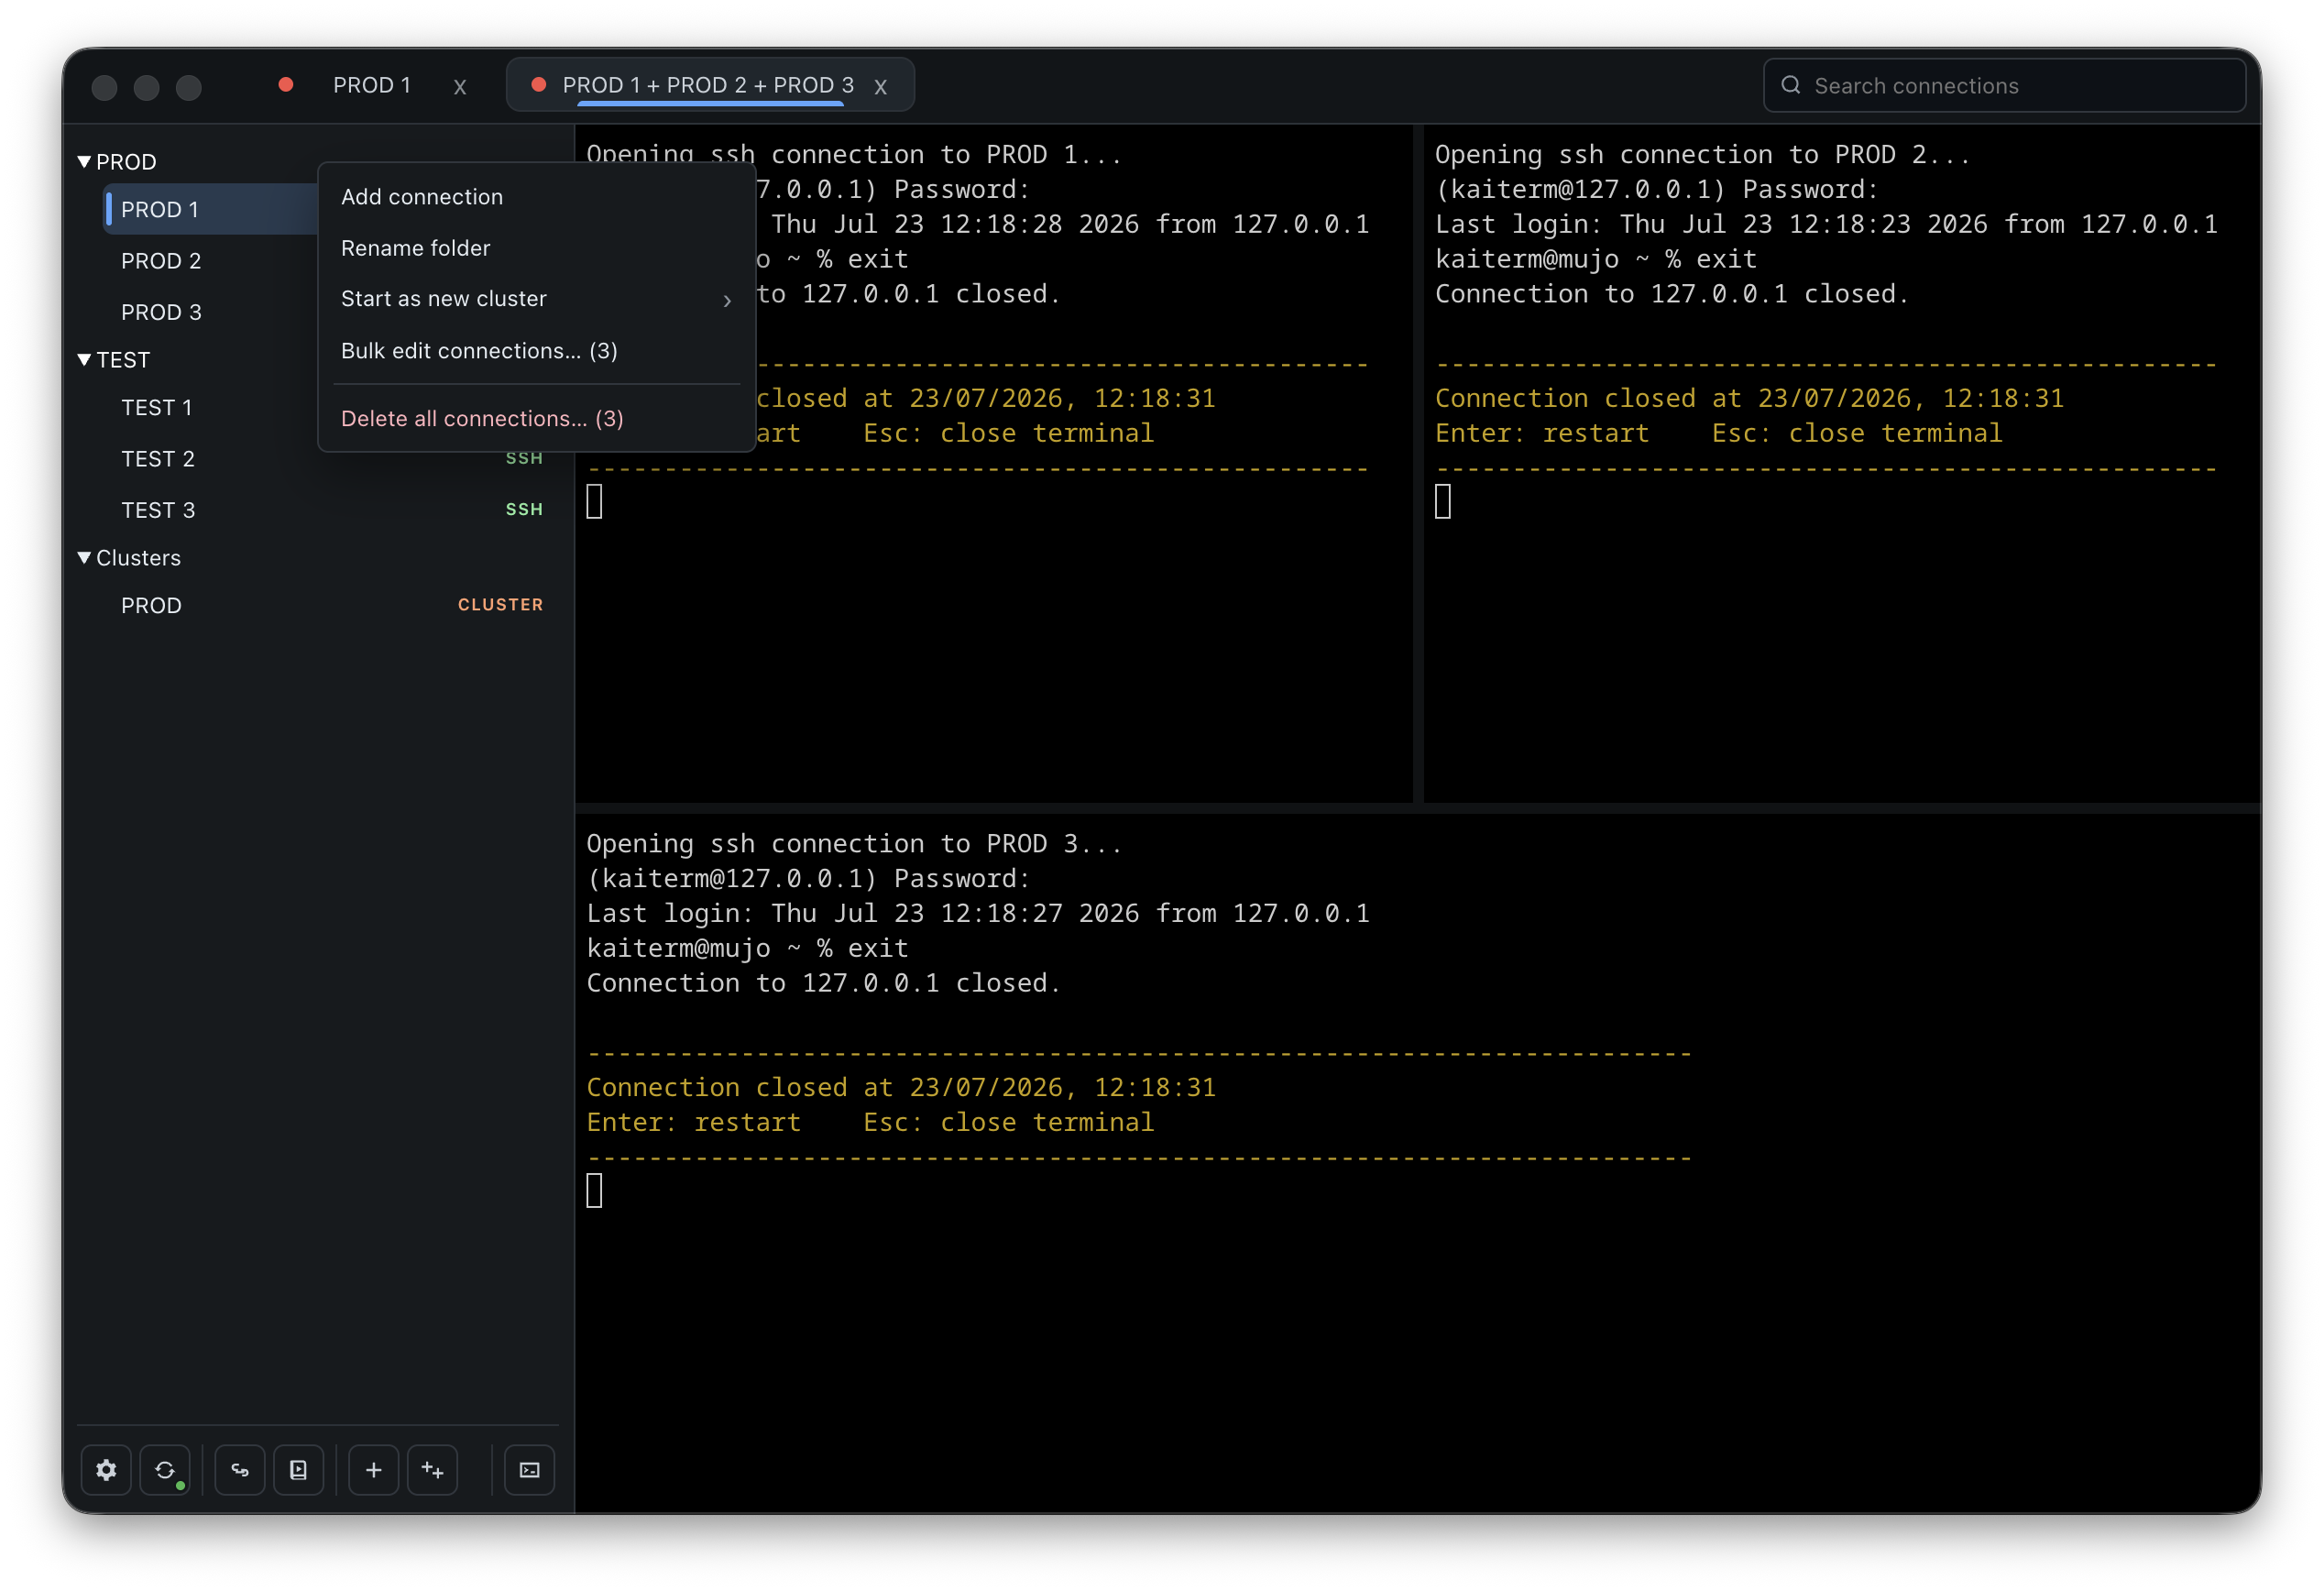Image resolution: width=2324 pixels, height=1591 pixels.
Task: Click red status dot on cluster tab
Action: pyautogui.click(x=538, y=85)
